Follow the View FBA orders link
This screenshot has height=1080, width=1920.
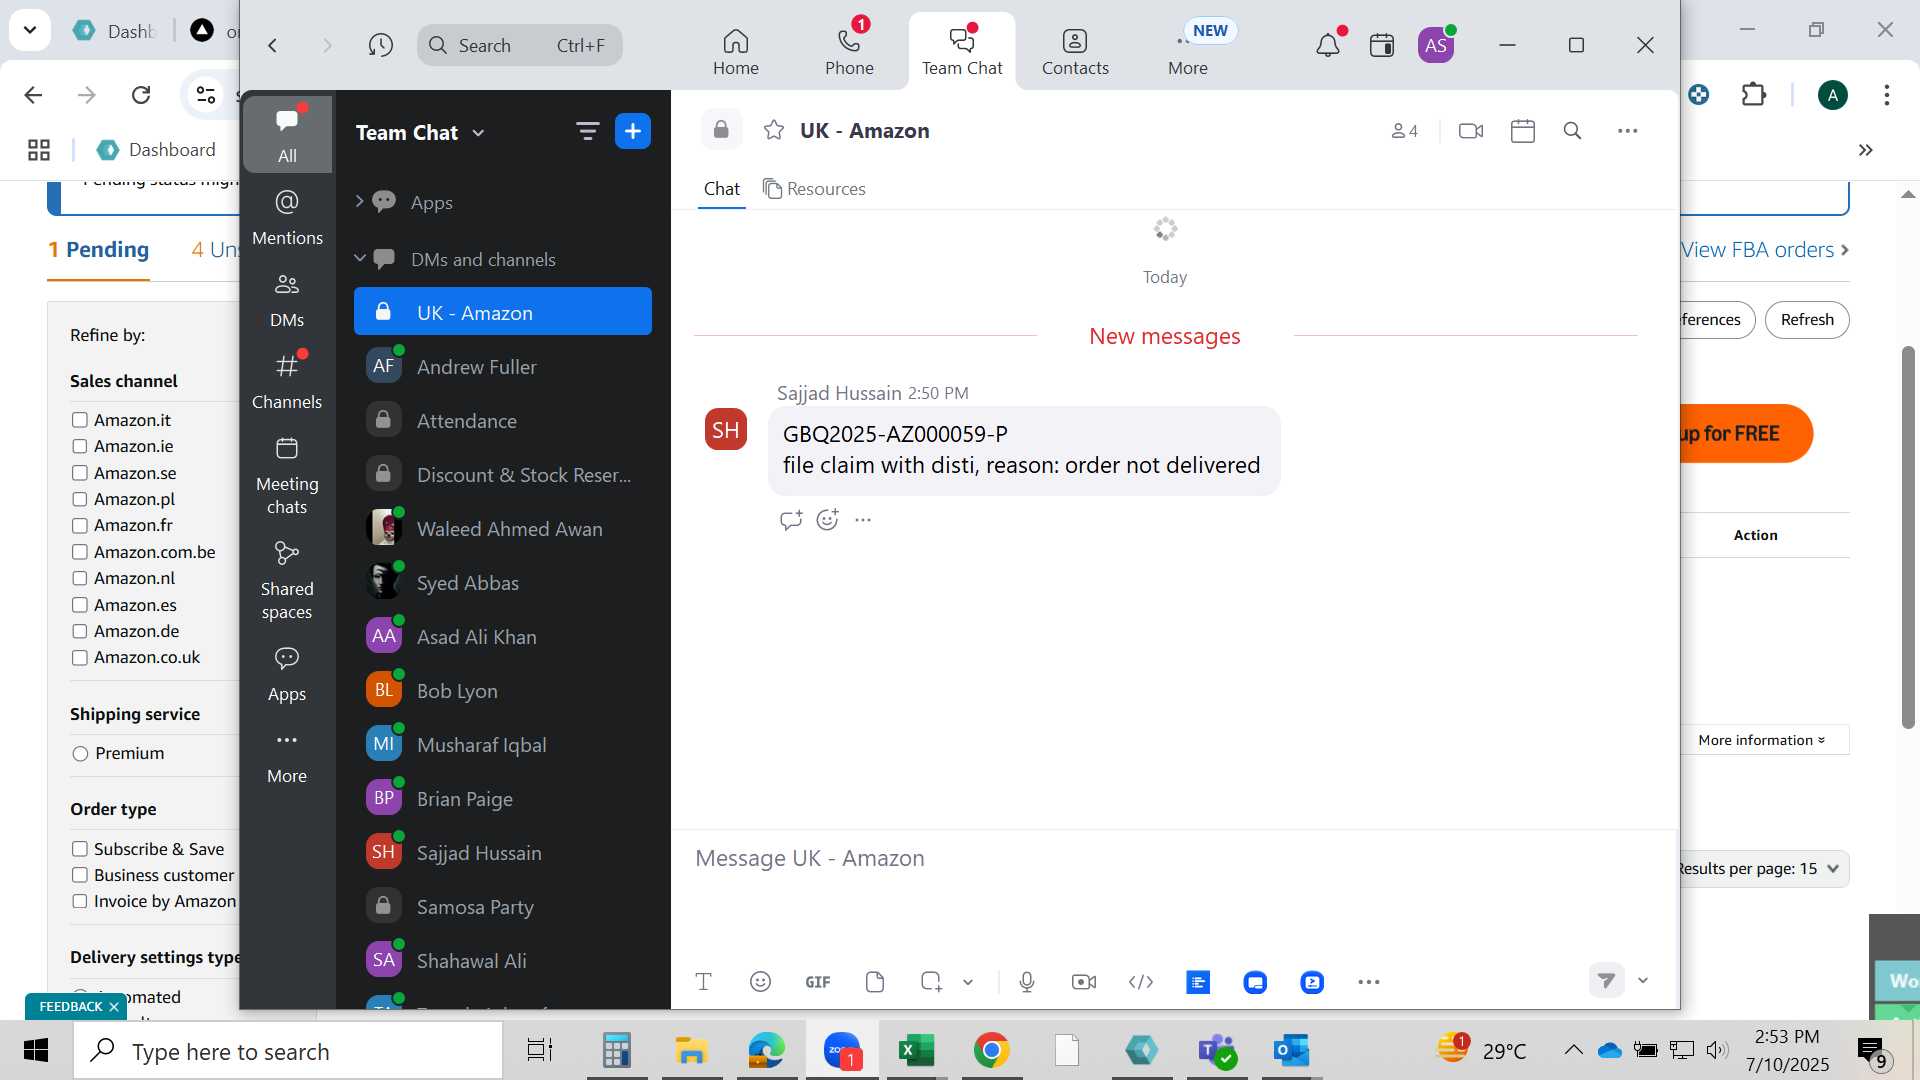(x=1765, y=250)
